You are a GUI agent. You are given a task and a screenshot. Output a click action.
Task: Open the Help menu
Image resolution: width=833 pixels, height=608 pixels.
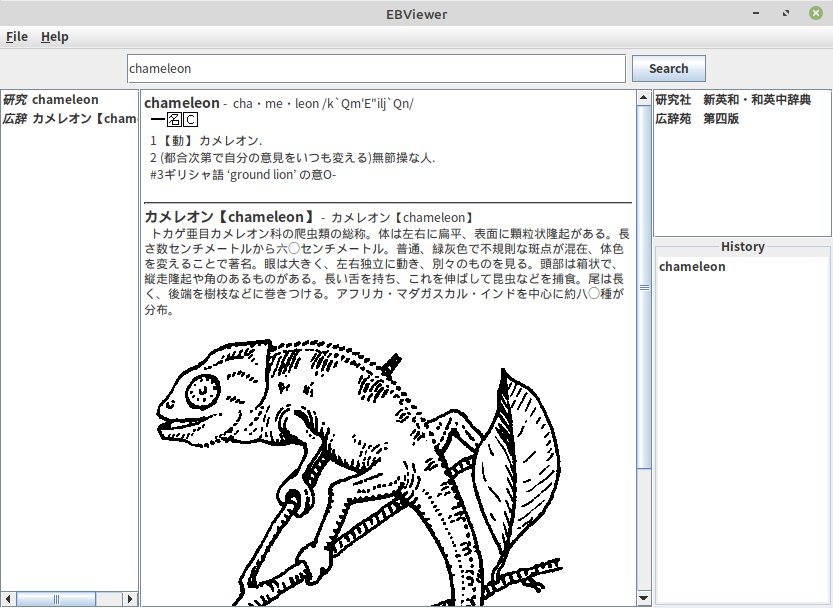55,37
